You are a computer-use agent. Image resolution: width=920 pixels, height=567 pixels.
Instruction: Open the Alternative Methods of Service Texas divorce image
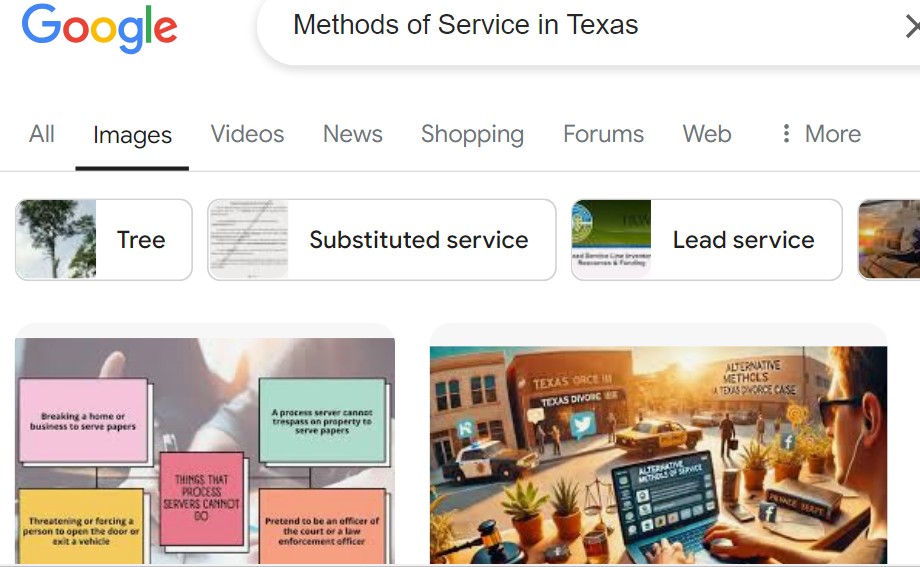tap(658, 455)
